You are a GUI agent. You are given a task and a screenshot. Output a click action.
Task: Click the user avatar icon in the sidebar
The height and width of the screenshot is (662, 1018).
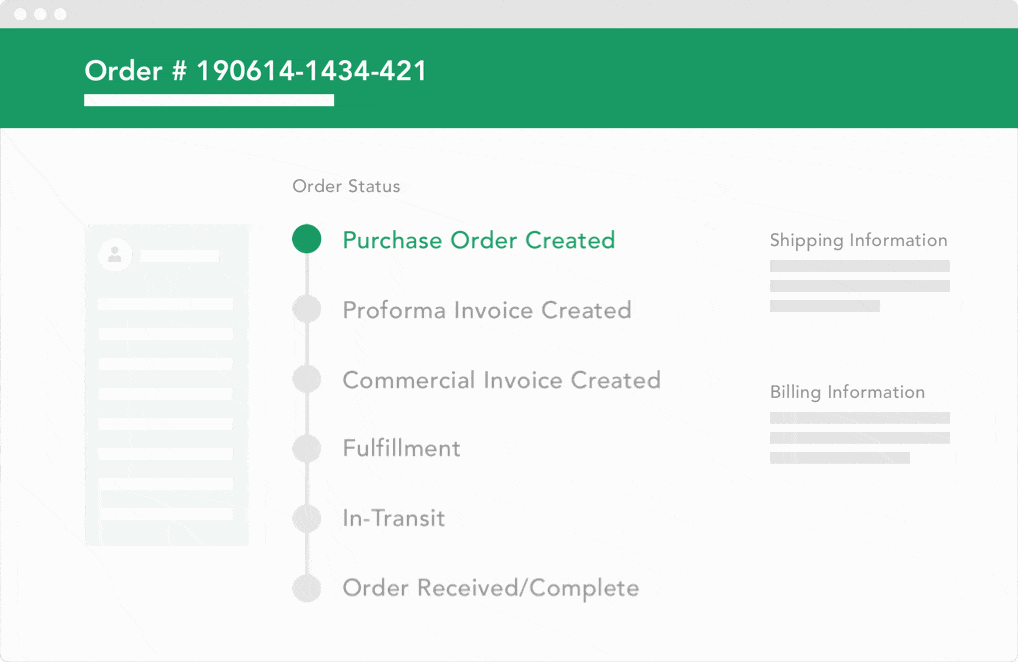pos(115,255)
